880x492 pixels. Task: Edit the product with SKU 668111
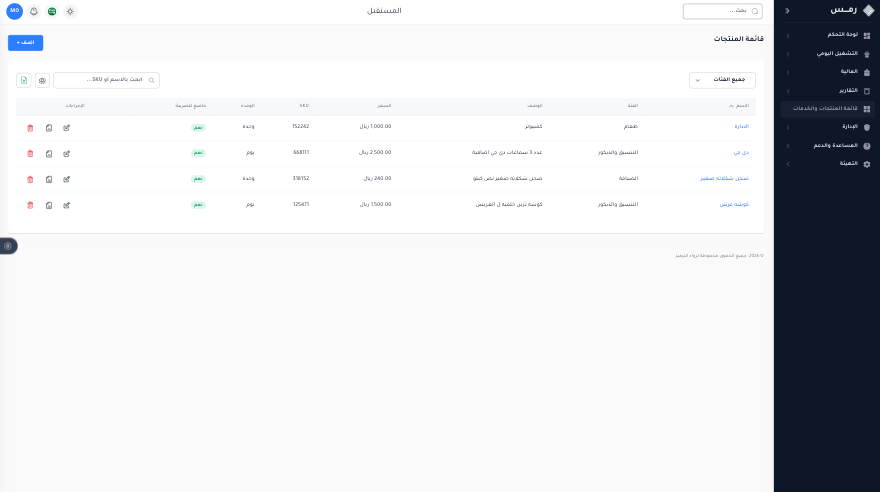(66, 154)
